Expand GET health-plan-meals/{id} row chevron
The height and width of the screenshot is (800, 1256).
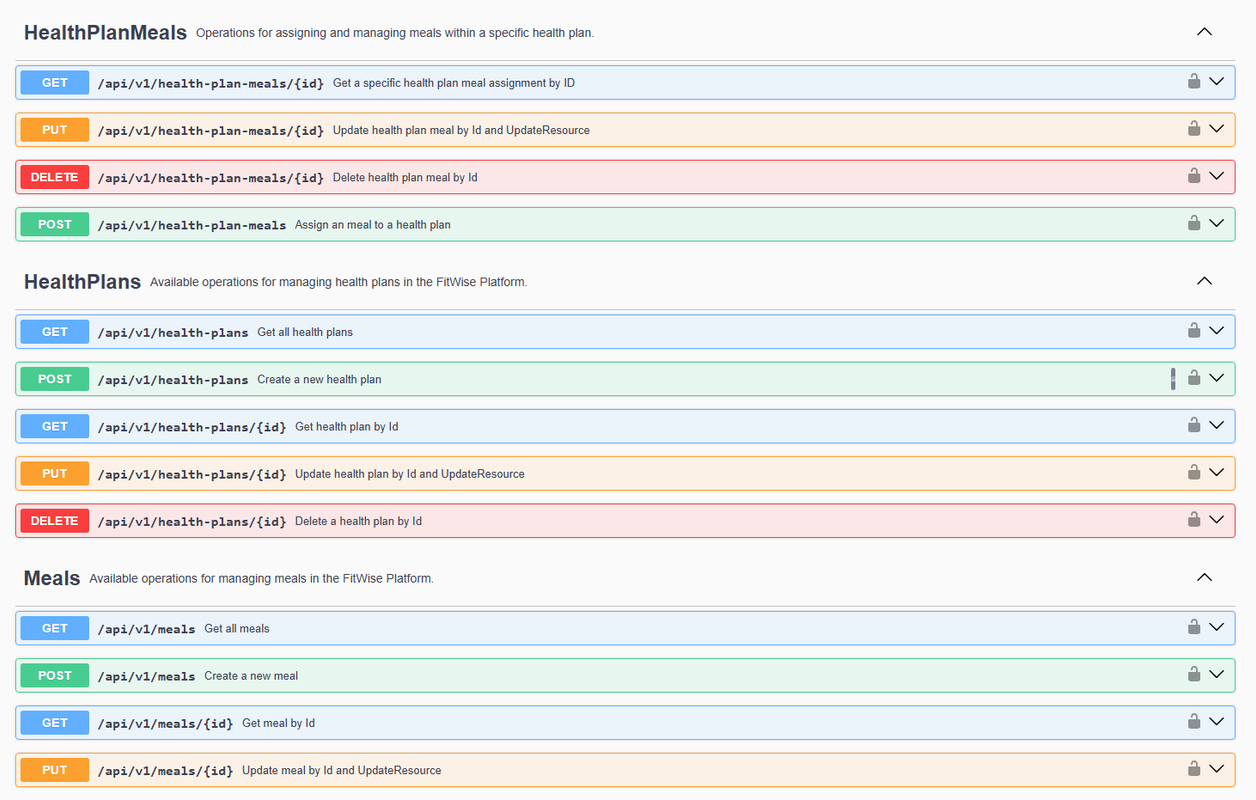1217,82
